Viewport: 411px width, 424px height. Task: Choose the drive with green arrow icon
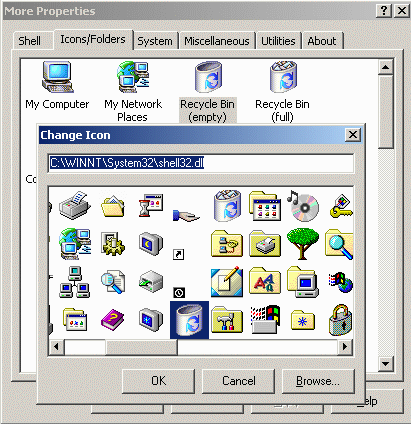click(151, 282)
